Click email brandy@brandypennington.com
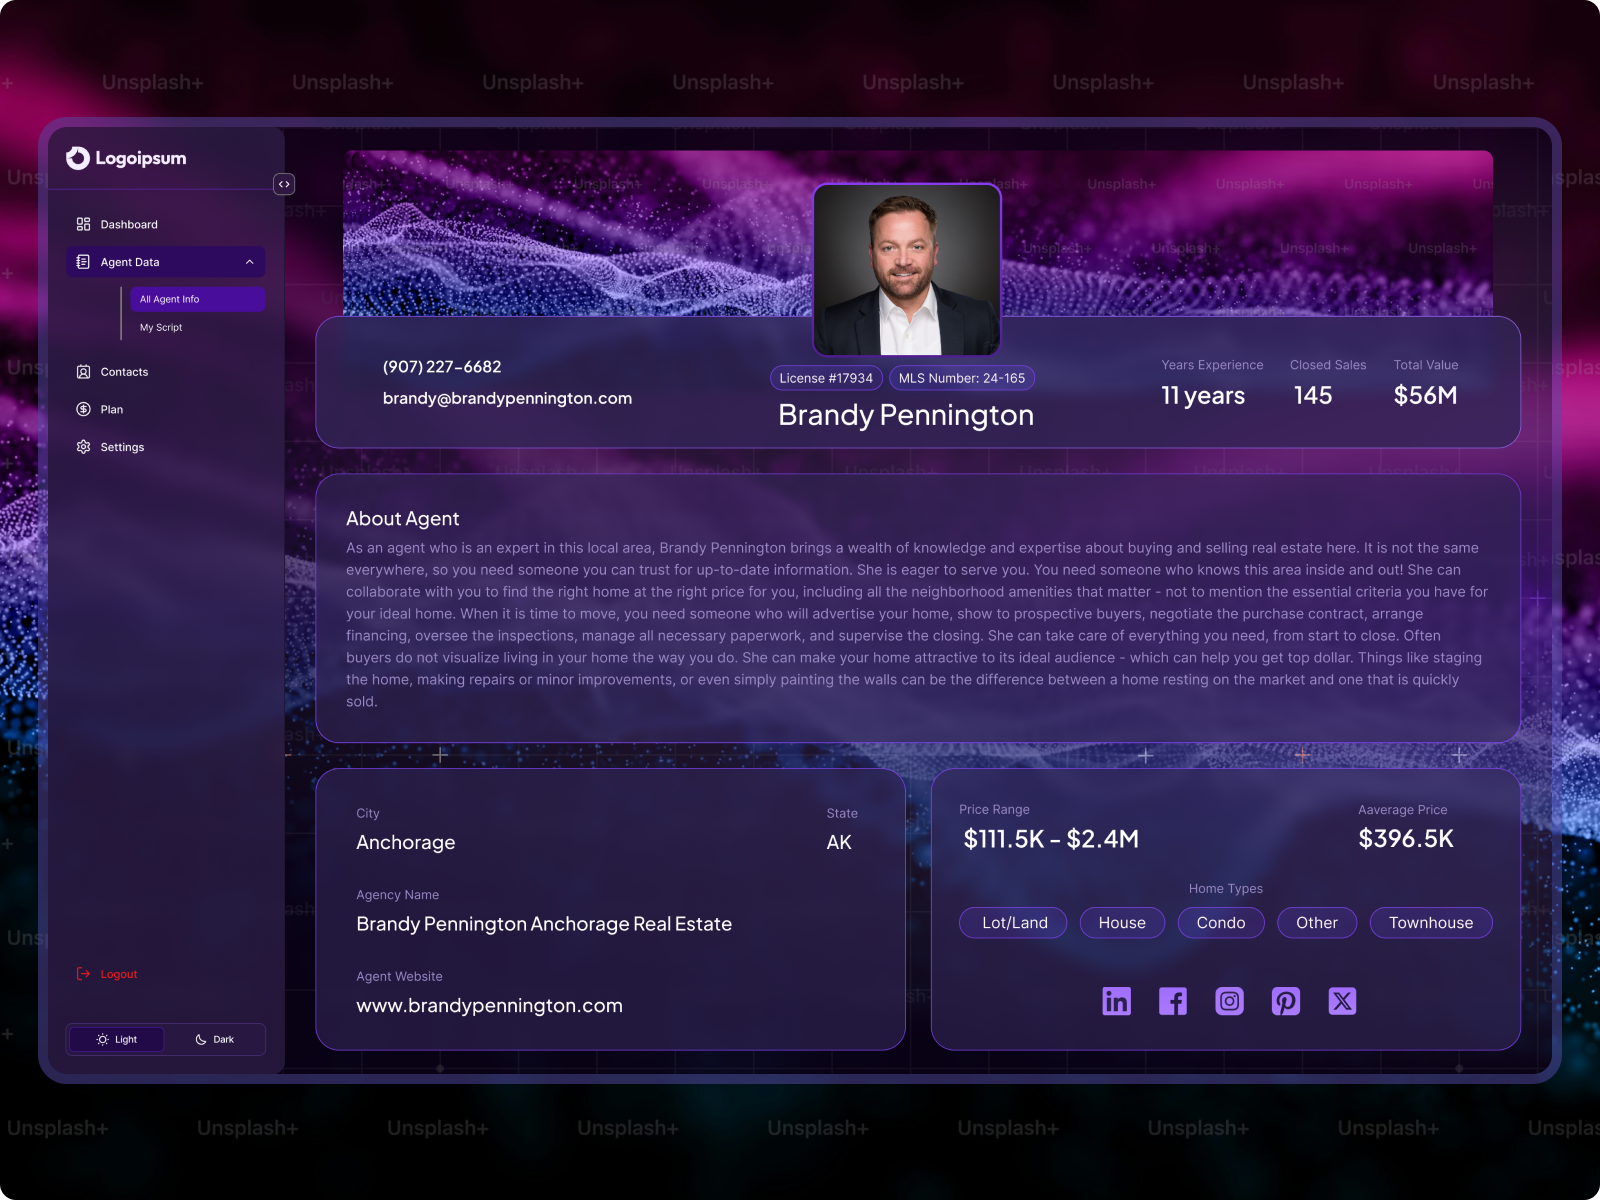 pyautogui.click(x=507, y=398)
